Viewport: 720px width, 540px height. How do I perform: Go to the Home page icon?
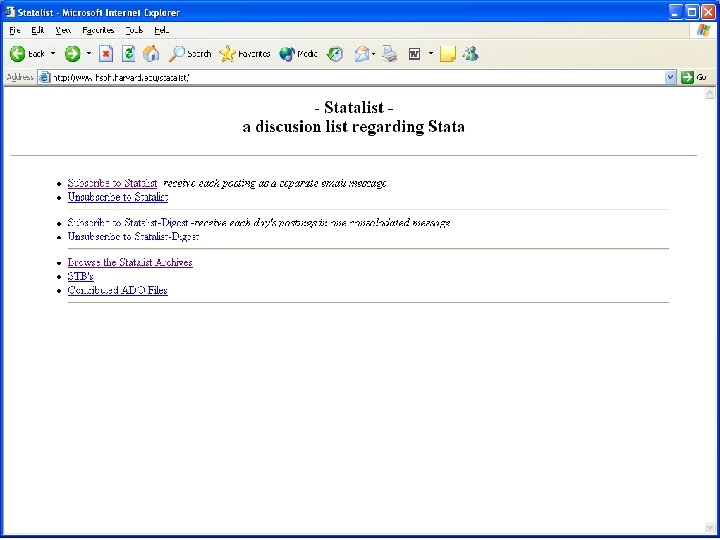coord(151,54)
